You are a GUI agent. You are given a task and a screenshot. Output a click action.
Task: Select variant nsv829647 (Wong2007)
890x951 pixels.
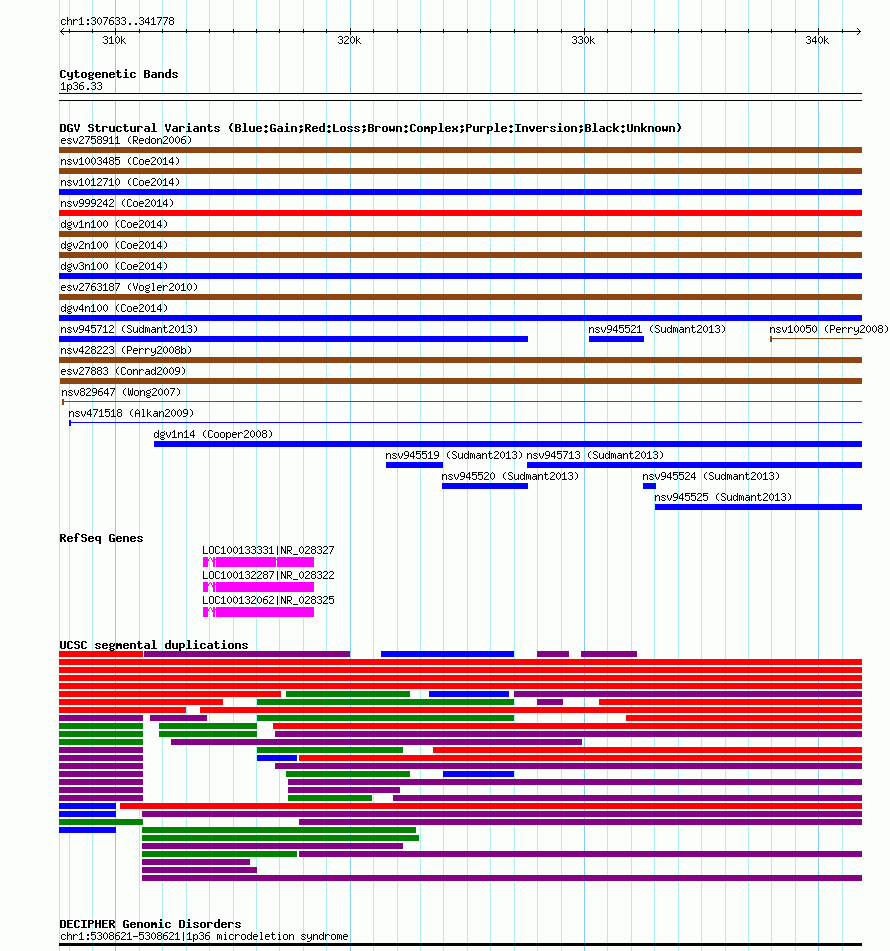coord(121,392)
